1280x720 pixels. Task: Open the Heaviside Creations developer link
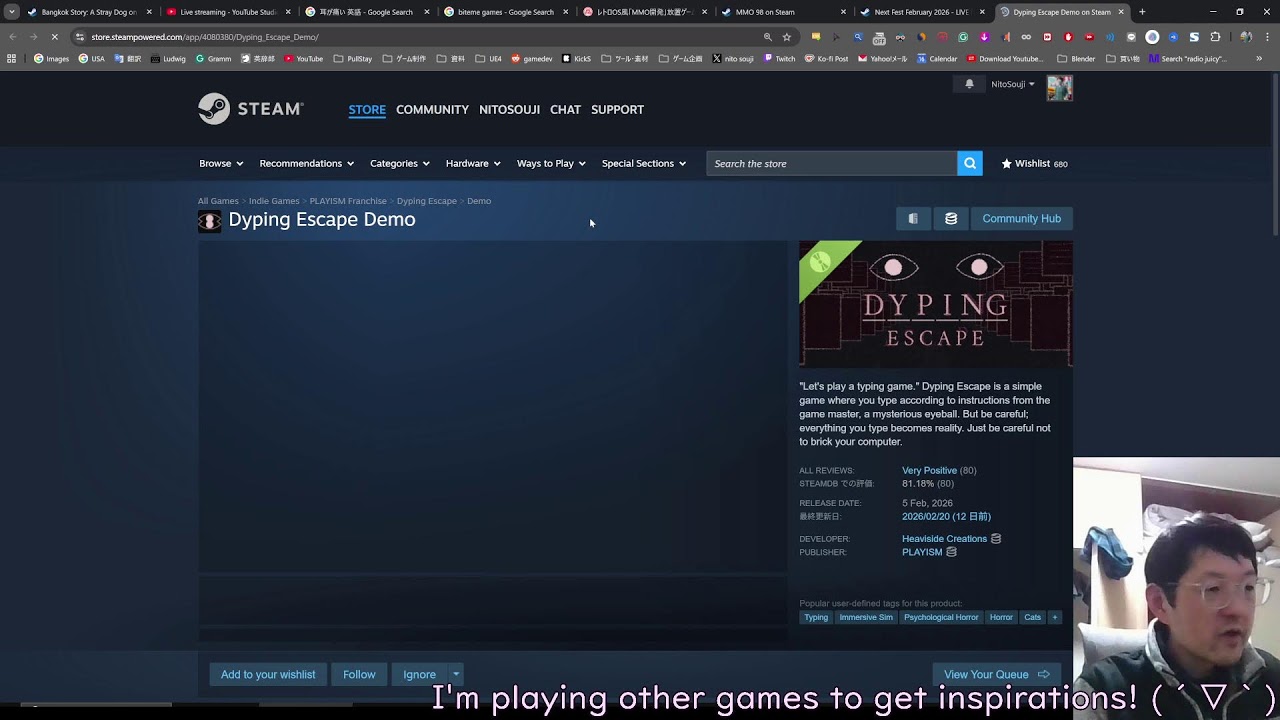tap(944, 539)
